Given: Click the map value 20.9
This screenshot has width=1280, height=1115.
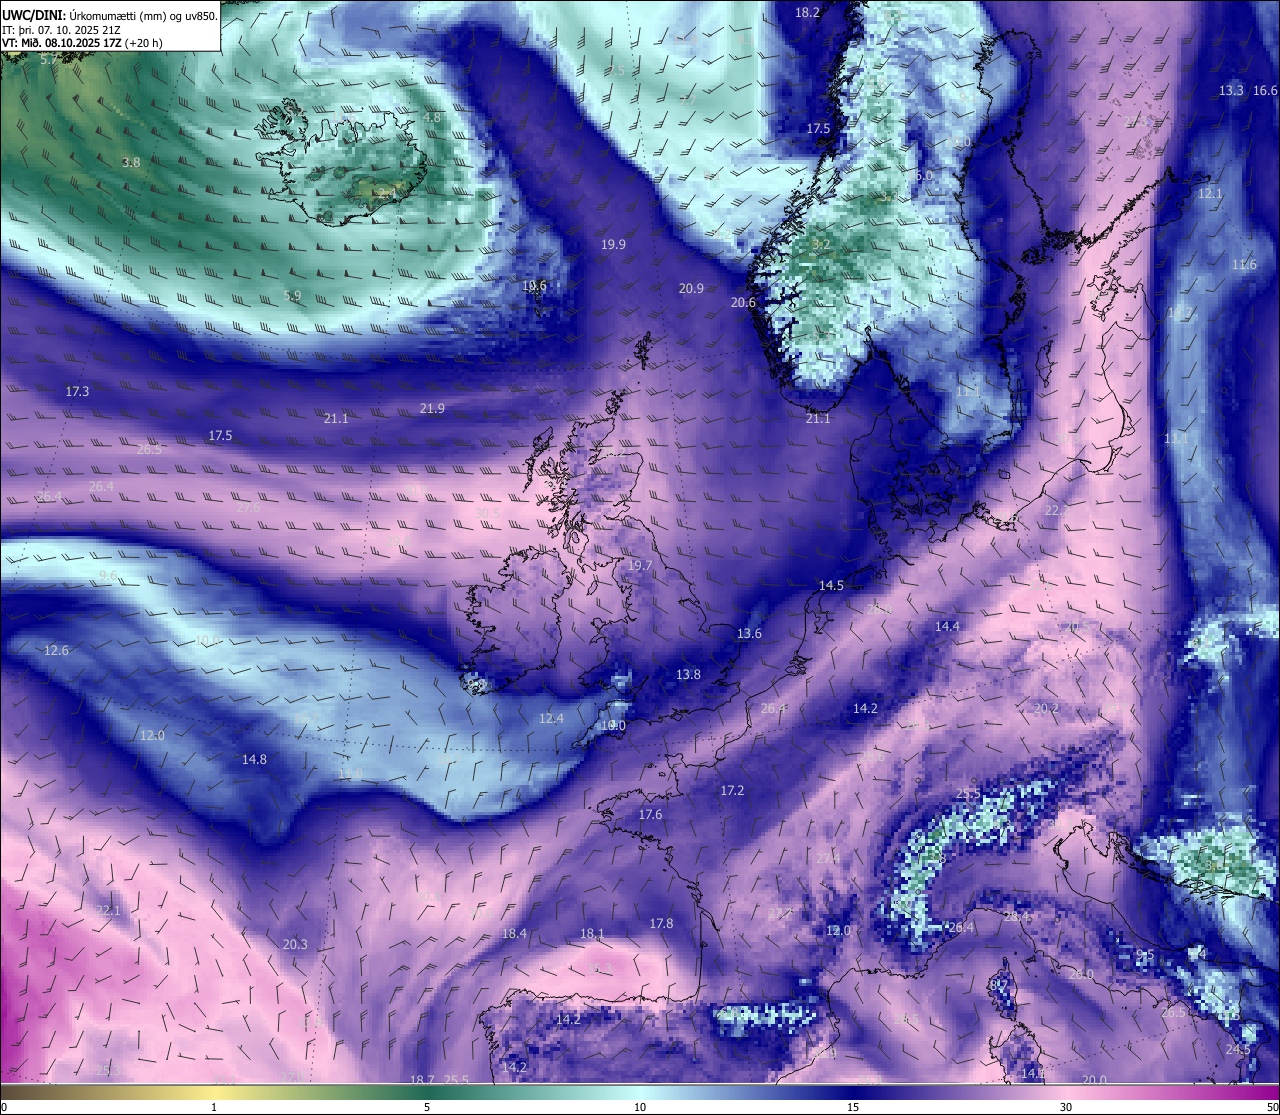Looking at the screenshot, I should [691, 289].
